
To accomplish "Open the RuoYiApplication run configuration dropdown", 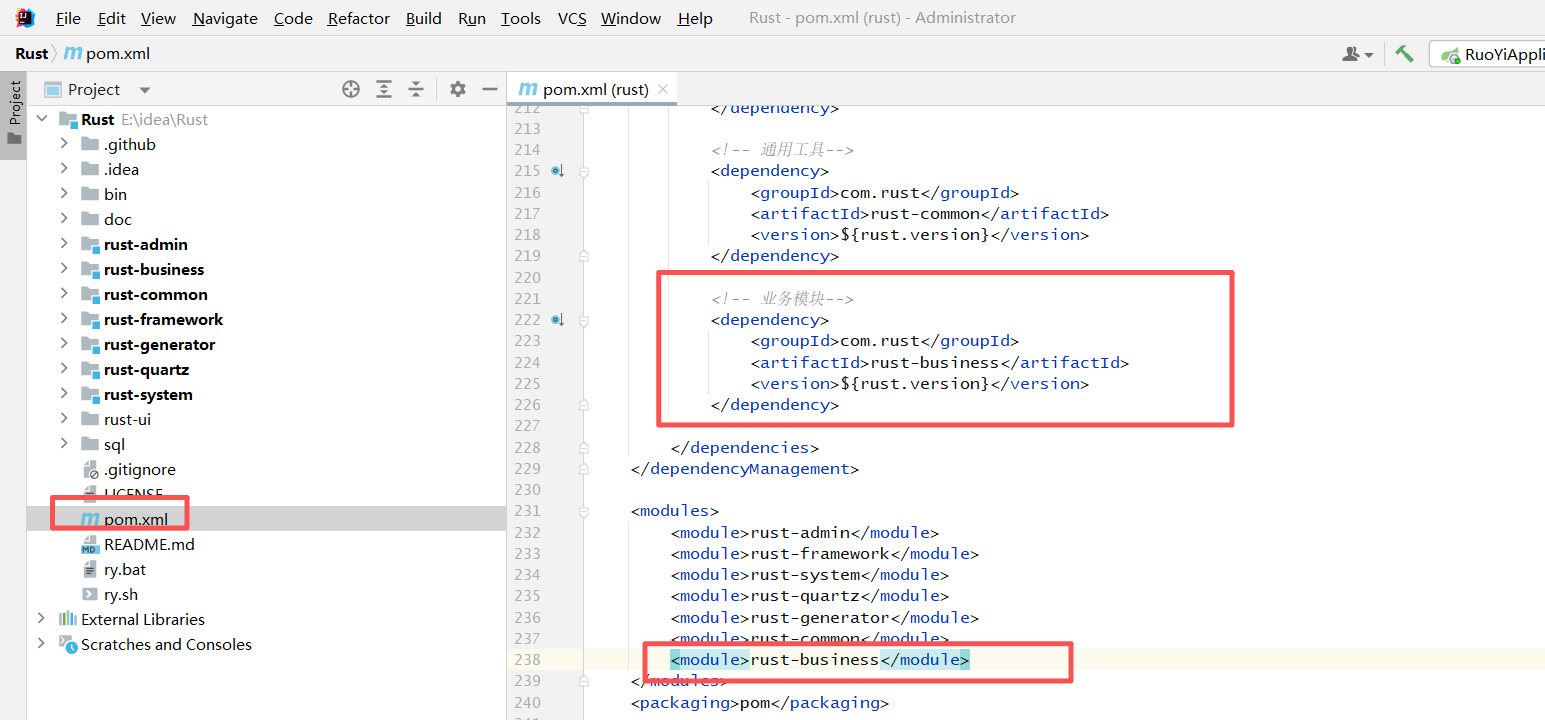I will tap(1490, 54).
